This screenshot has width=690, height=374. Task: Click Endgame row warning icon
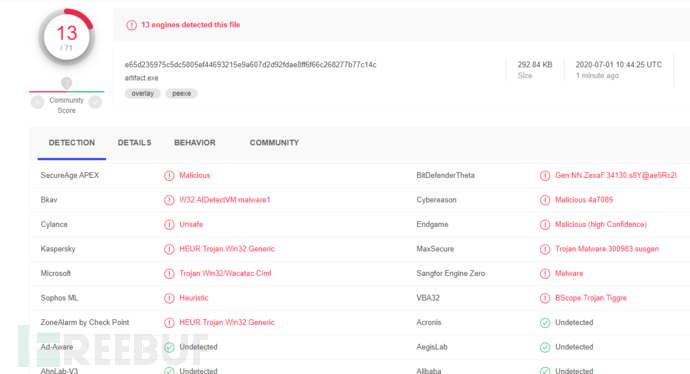tap(545, 225)
